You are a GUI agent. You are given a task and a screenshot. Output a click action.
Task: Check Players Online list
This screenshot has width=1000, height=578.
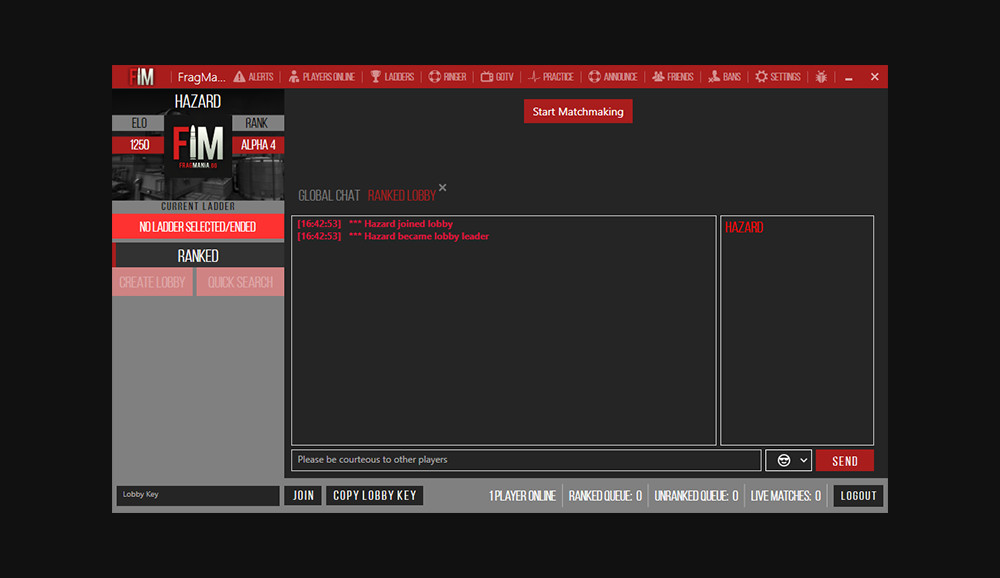pos(322,76)
